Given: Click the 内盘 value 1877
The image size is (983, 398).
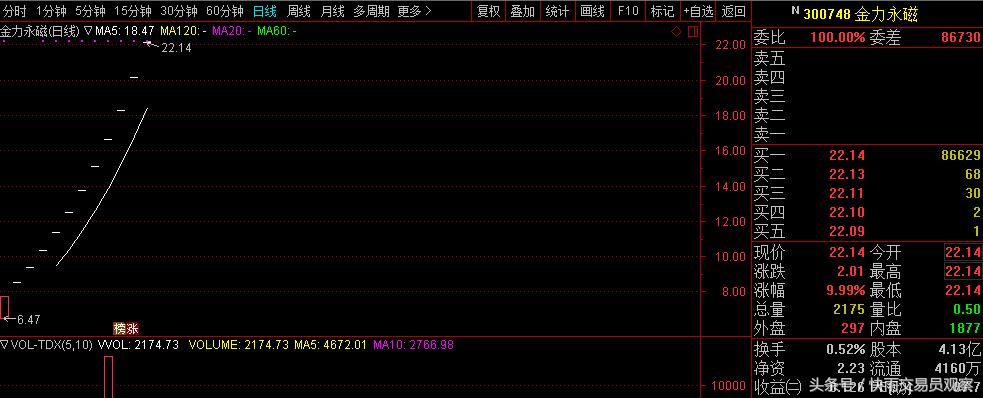Looking at the screenshot, I should coord(966,328).
